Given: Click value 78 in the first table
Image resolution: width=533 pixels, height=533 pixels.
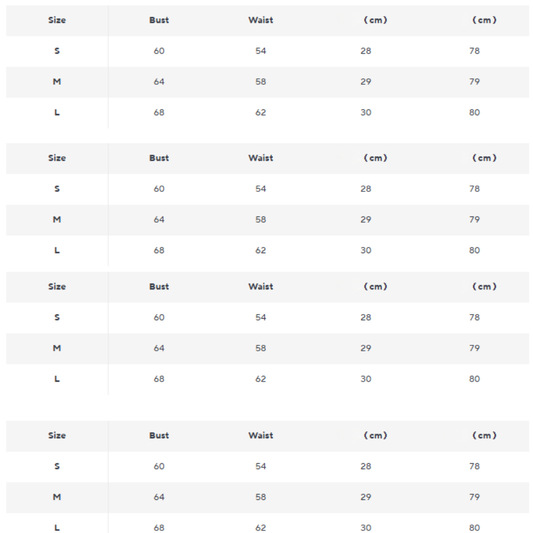Looking at the screenshot, I should pyautogui.click(x=474, y=51).
